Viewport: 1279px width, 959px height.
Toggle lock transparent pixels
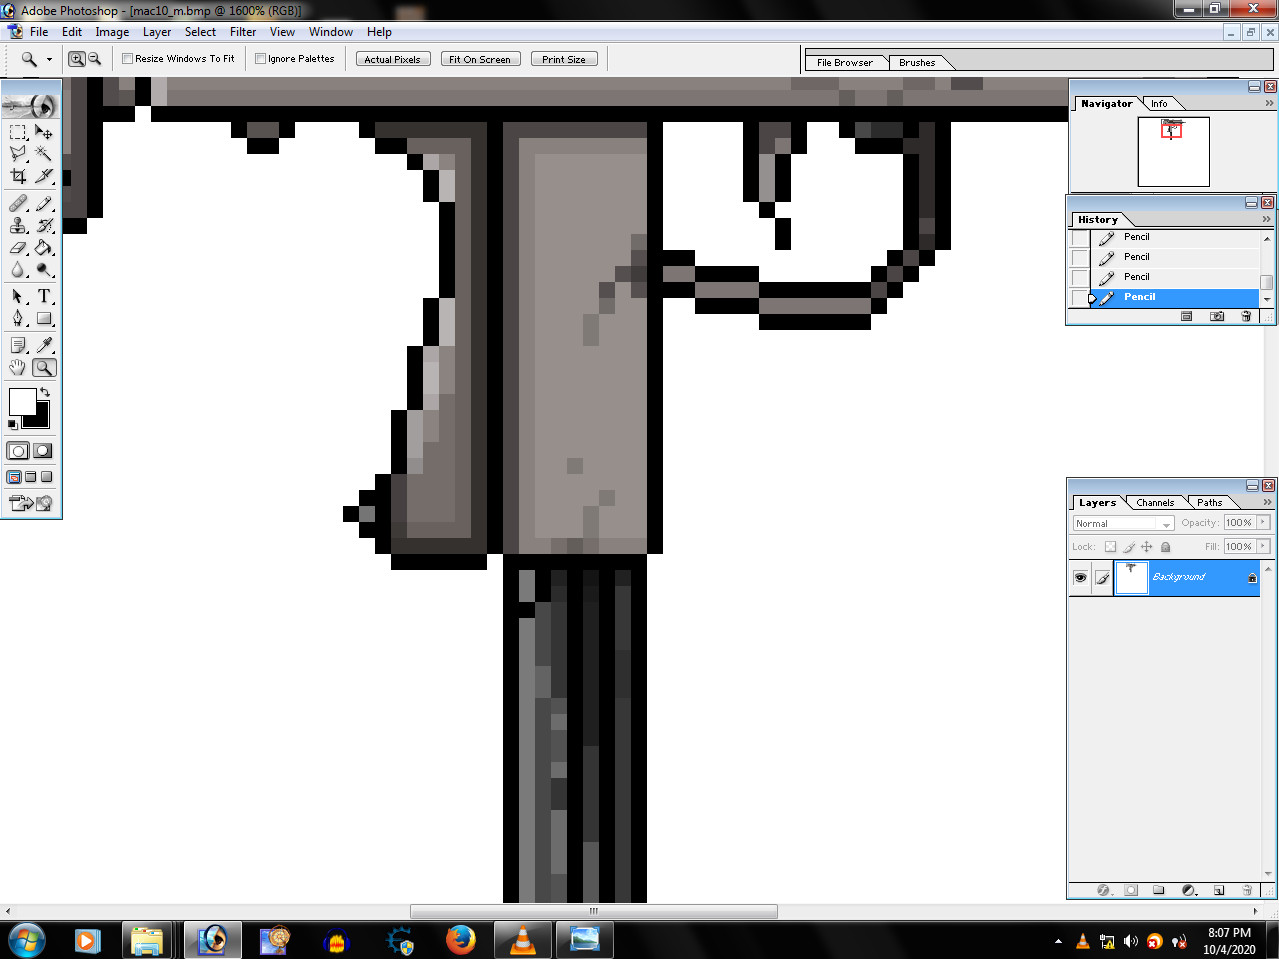point(1110,547)
